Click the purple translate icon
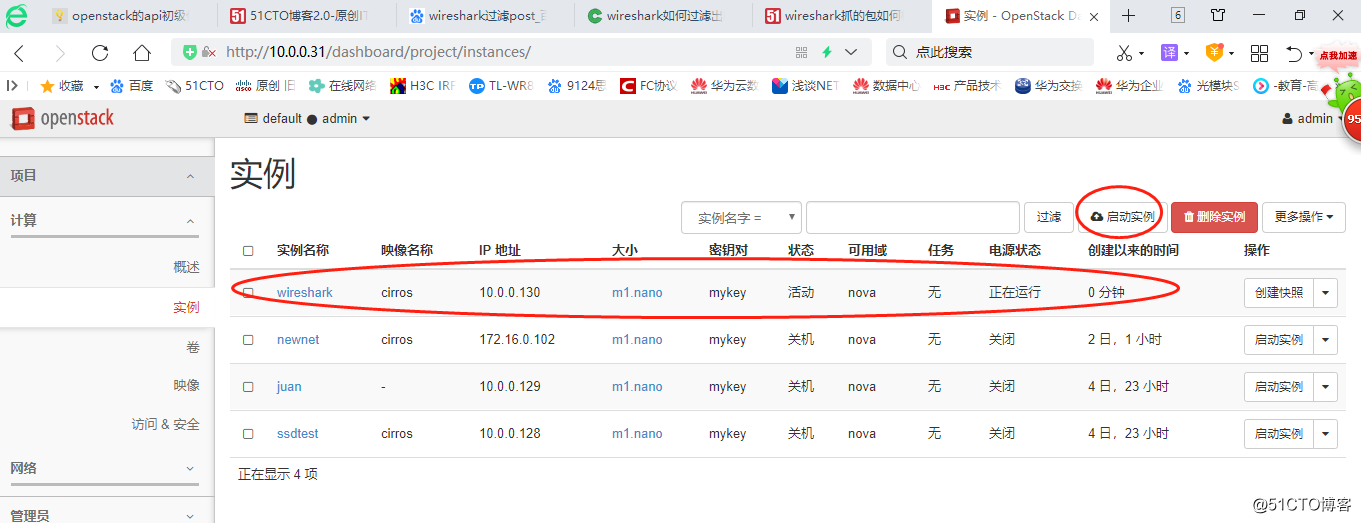The image size is (1361, 523). (x=1169, y=52)
